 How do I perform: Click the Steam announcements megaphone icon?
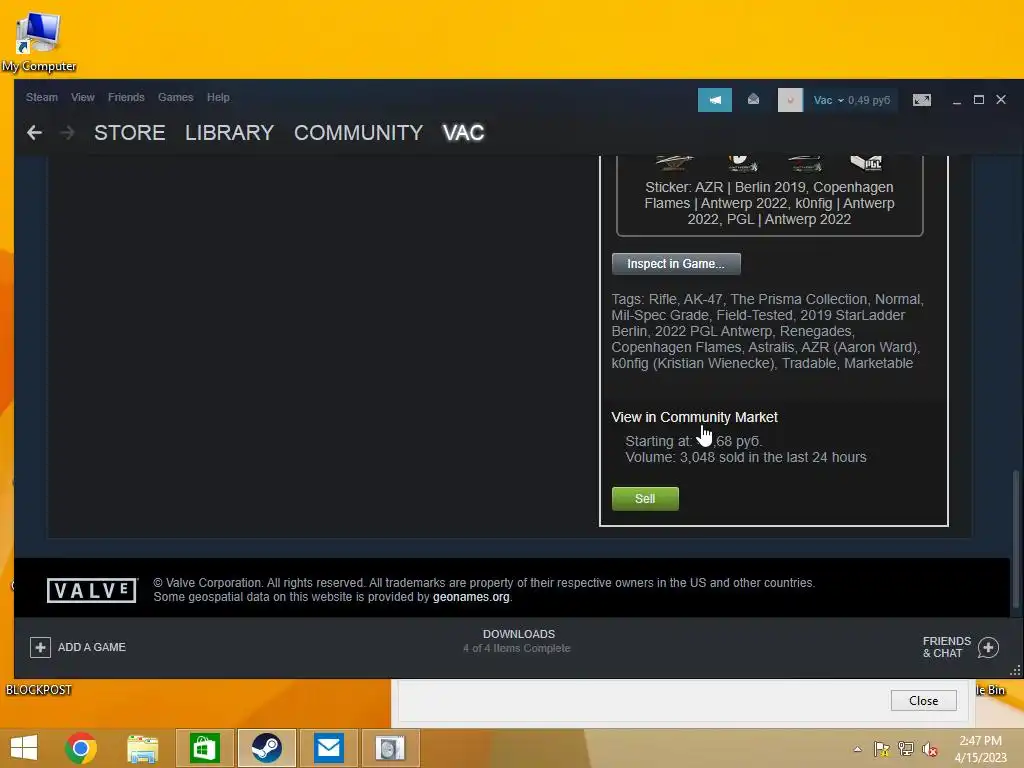point(714,100)
